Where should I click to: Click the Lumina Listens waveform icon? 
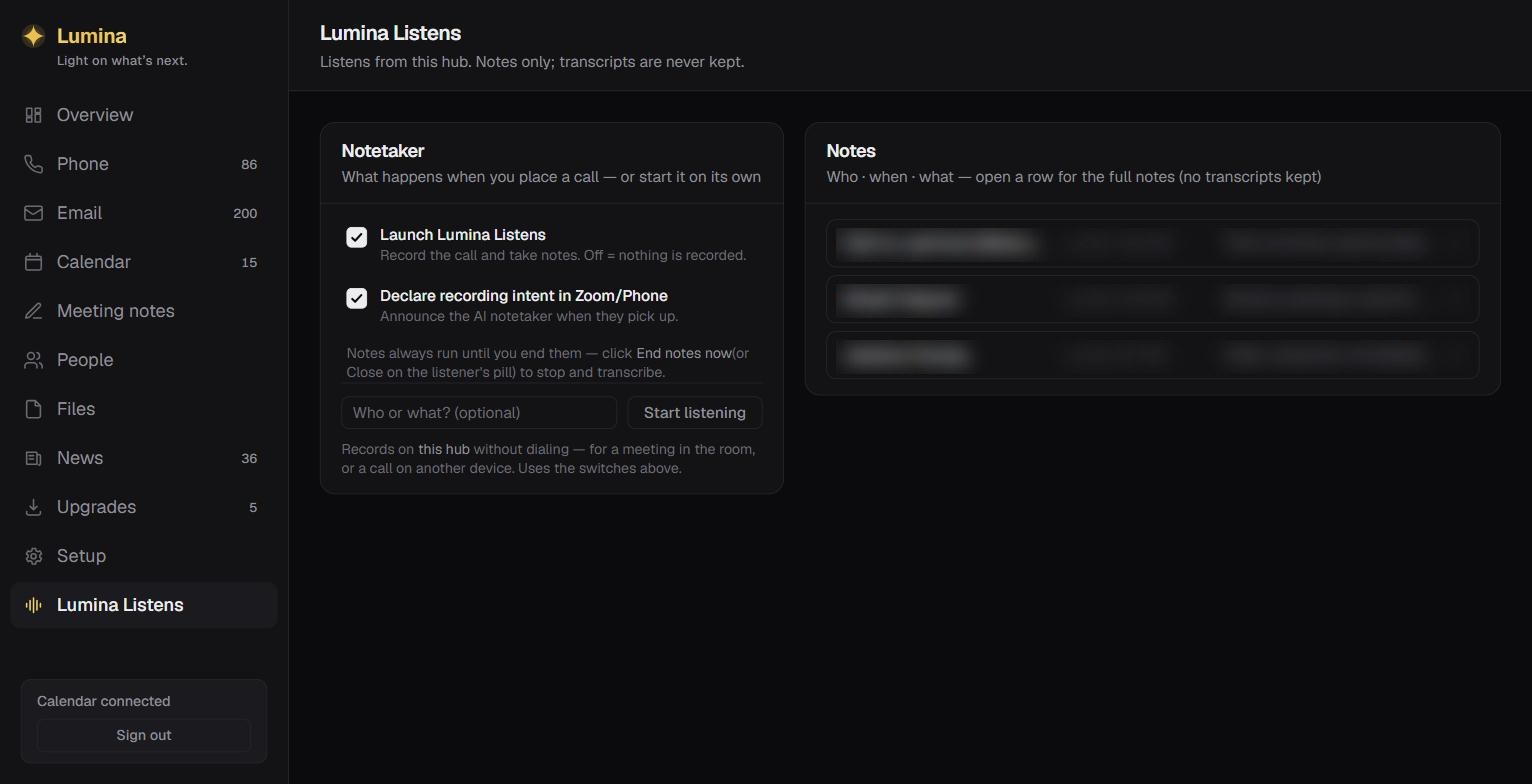(x=33, y=605)
